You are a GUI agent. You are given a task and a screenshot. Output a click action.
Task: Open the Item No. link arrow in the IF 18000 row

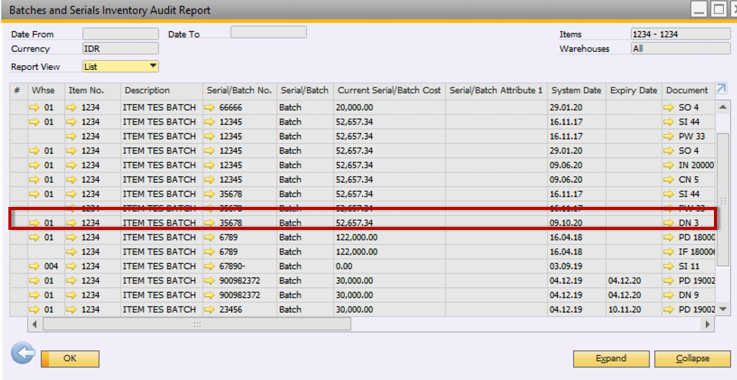pyautogui.click(x=71, y=252)
